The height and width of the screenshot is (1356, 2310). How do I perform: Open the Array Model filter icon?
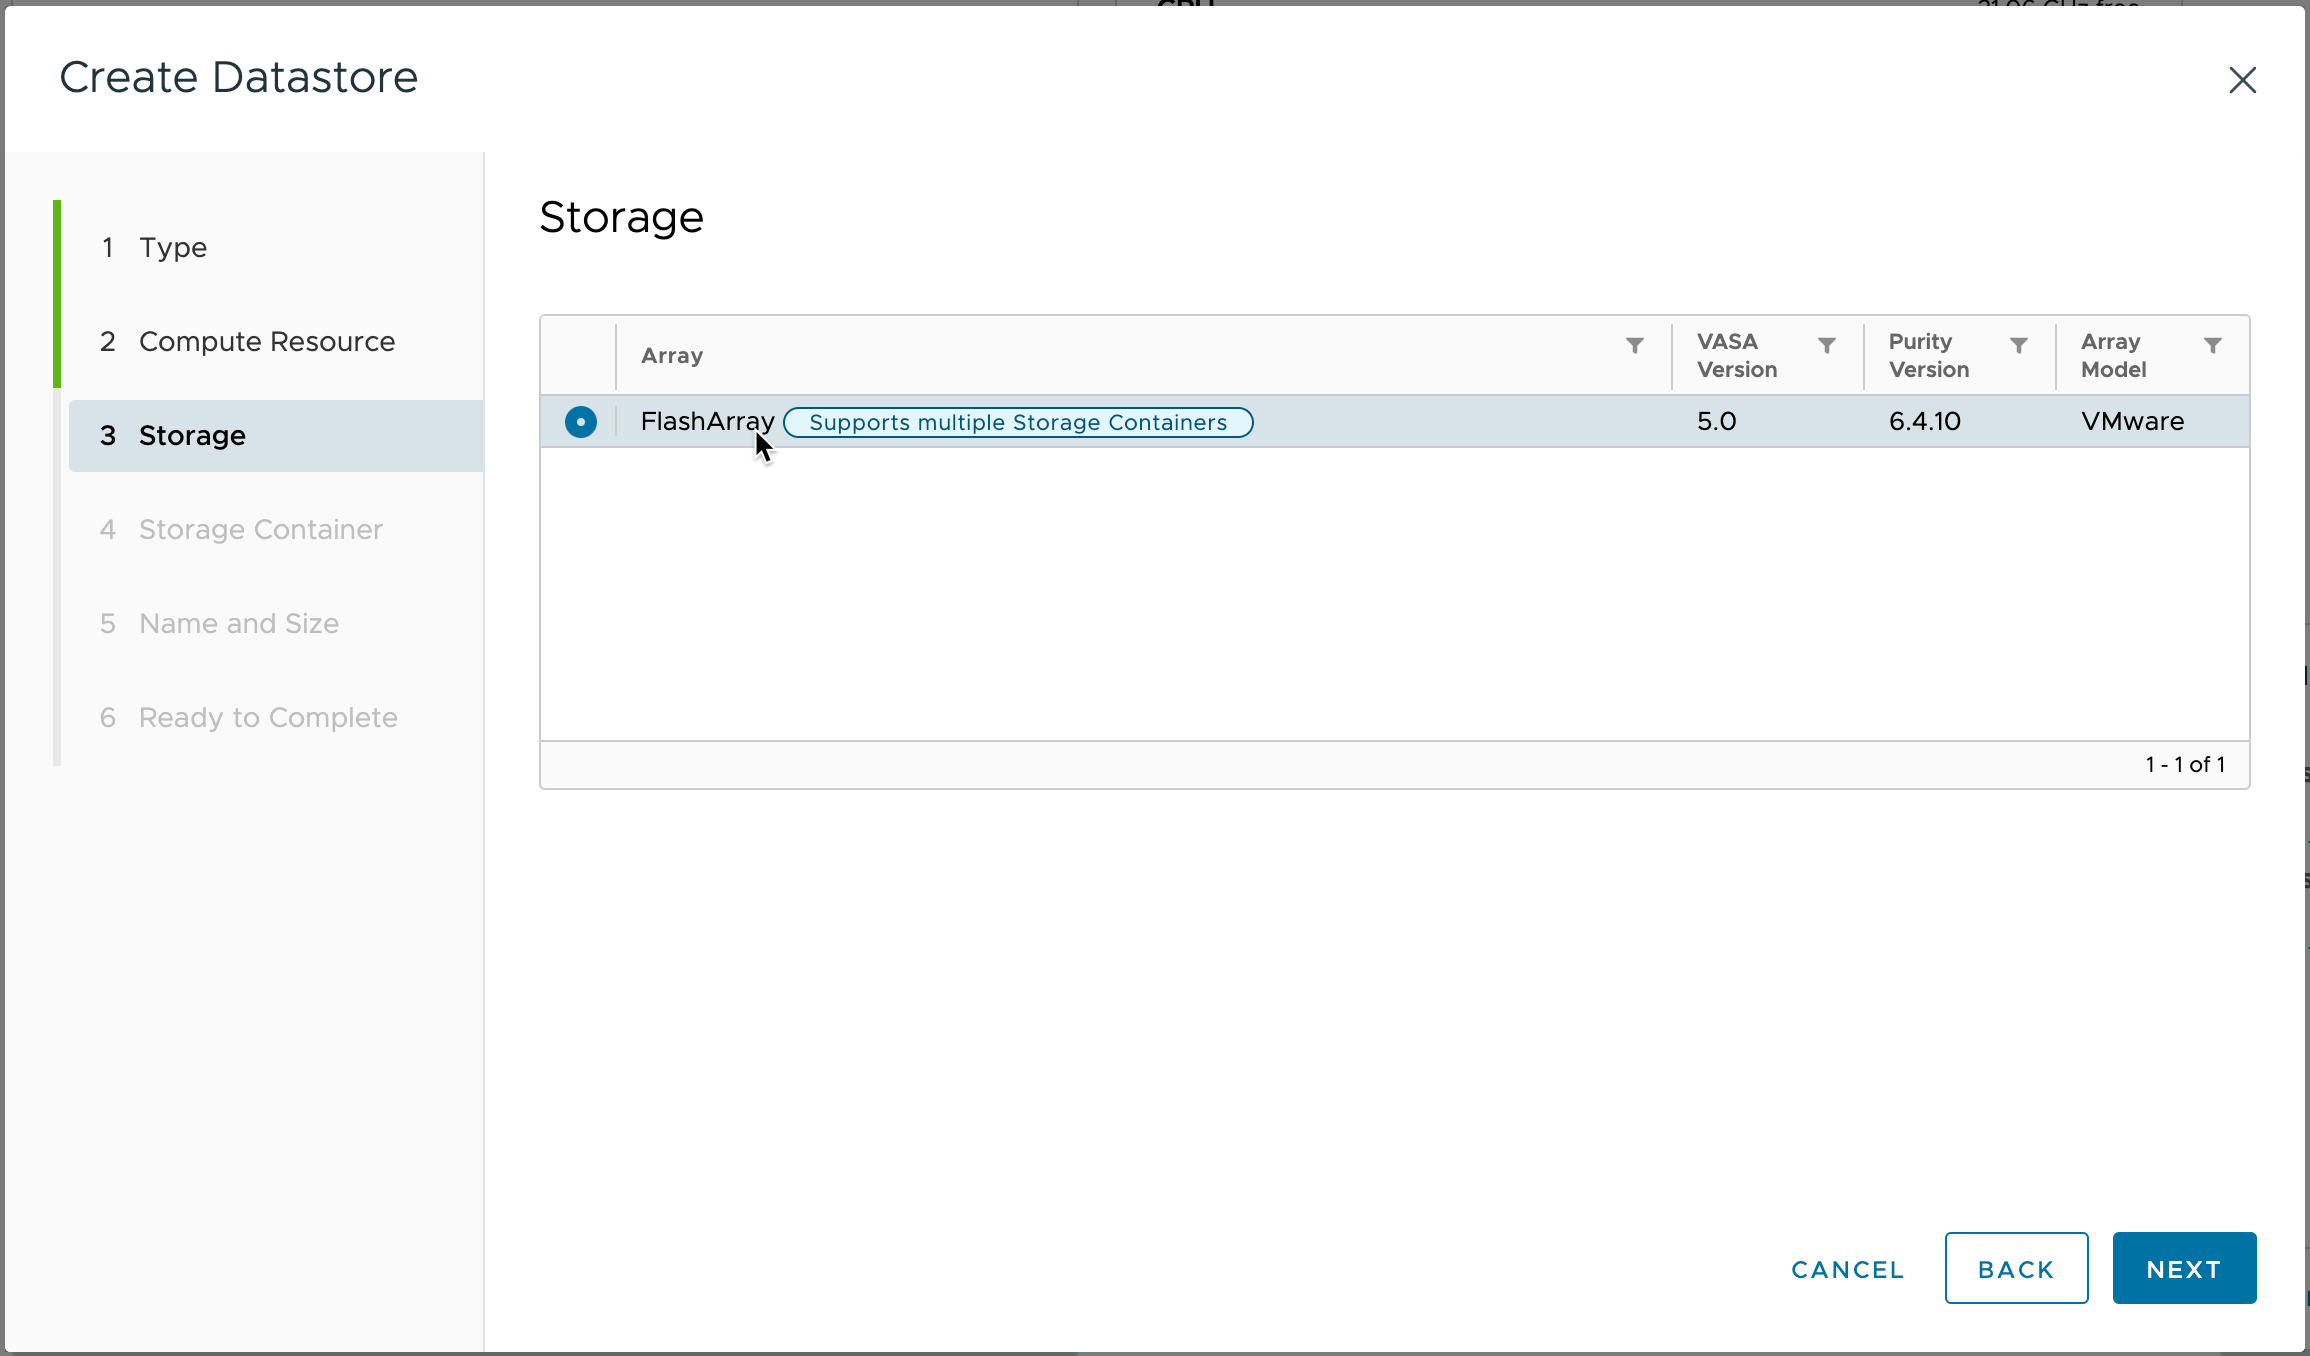[2212, 346]
